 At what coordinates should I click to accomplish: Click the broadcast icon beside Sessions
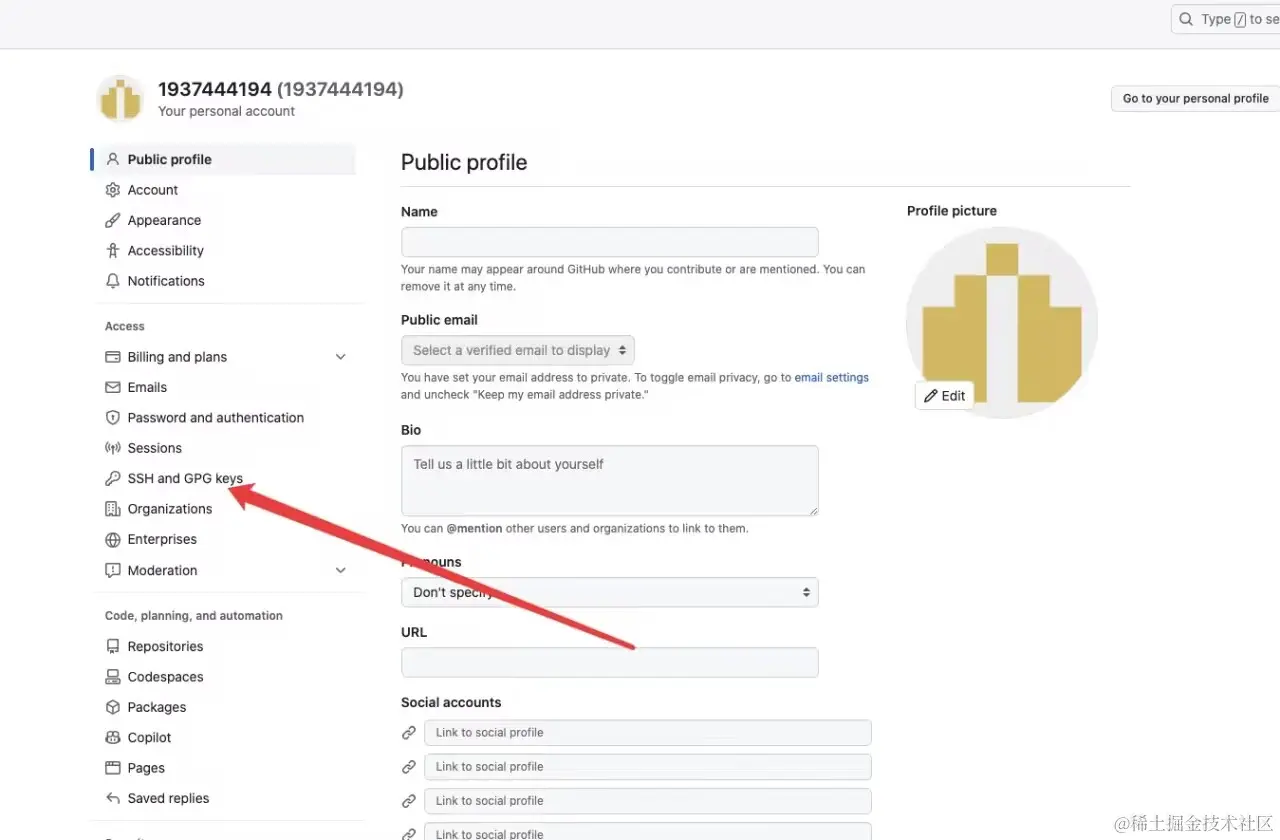click(113, 448)
